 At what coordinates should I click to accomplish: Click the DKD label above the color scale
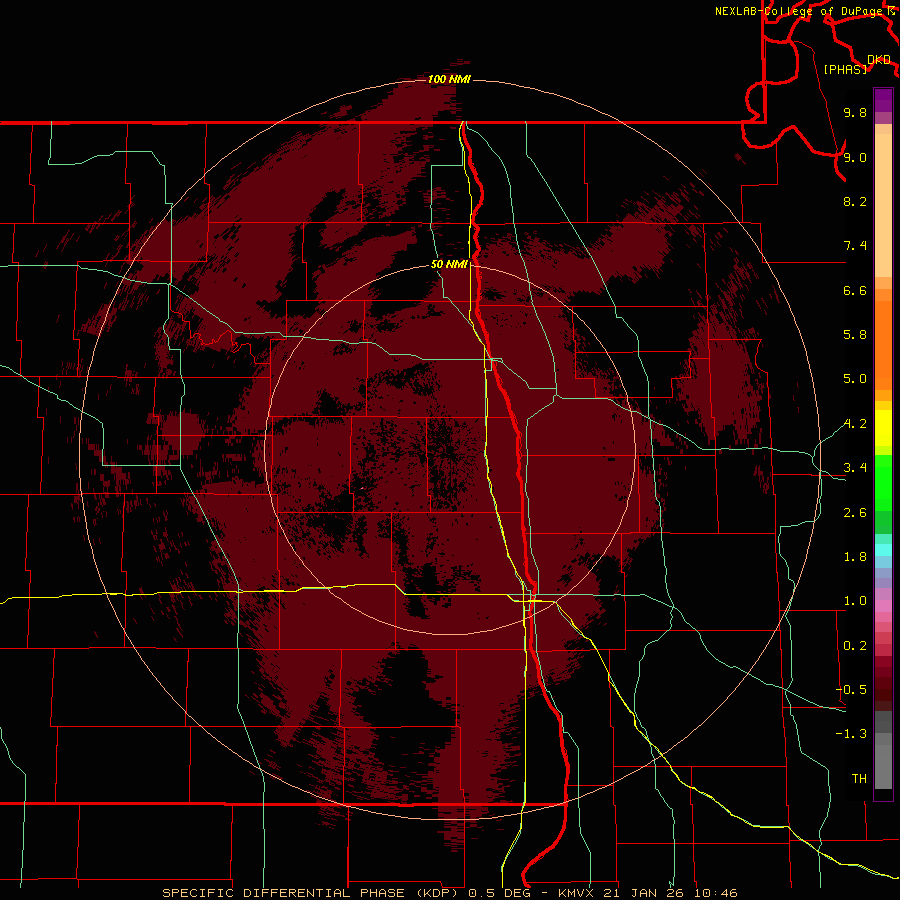tap(879, 60)
